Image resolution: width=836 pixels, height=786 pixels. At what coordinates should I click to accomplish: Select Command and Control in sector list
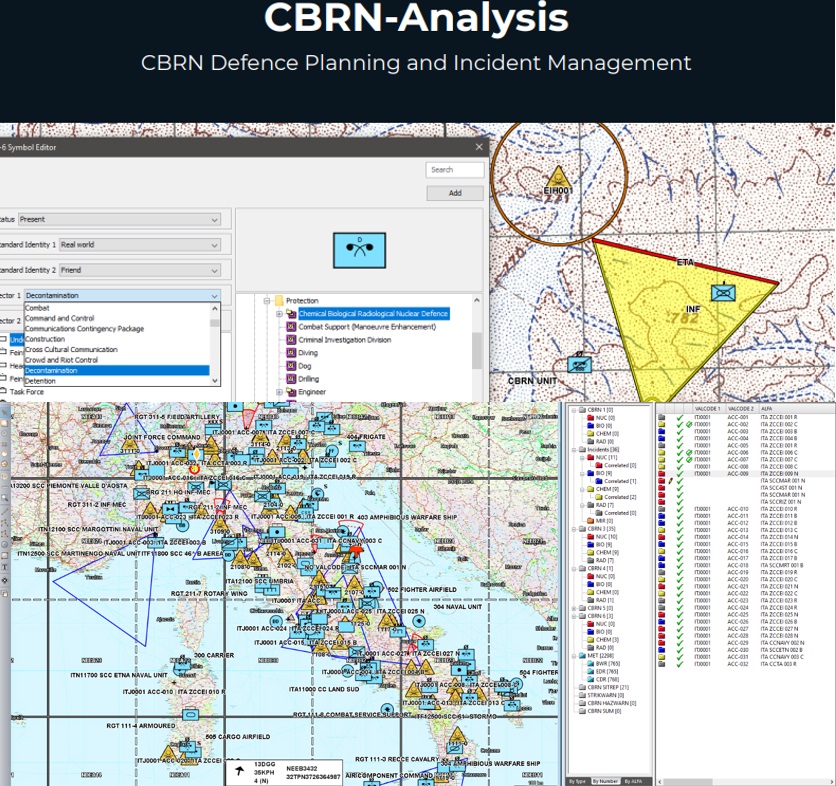click(60, 319)
